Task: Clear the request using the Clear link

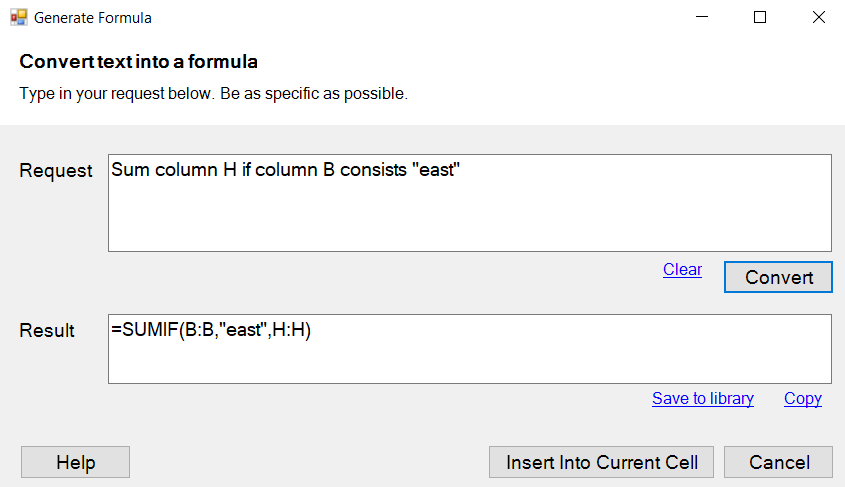Action: (x=682, y=269)
